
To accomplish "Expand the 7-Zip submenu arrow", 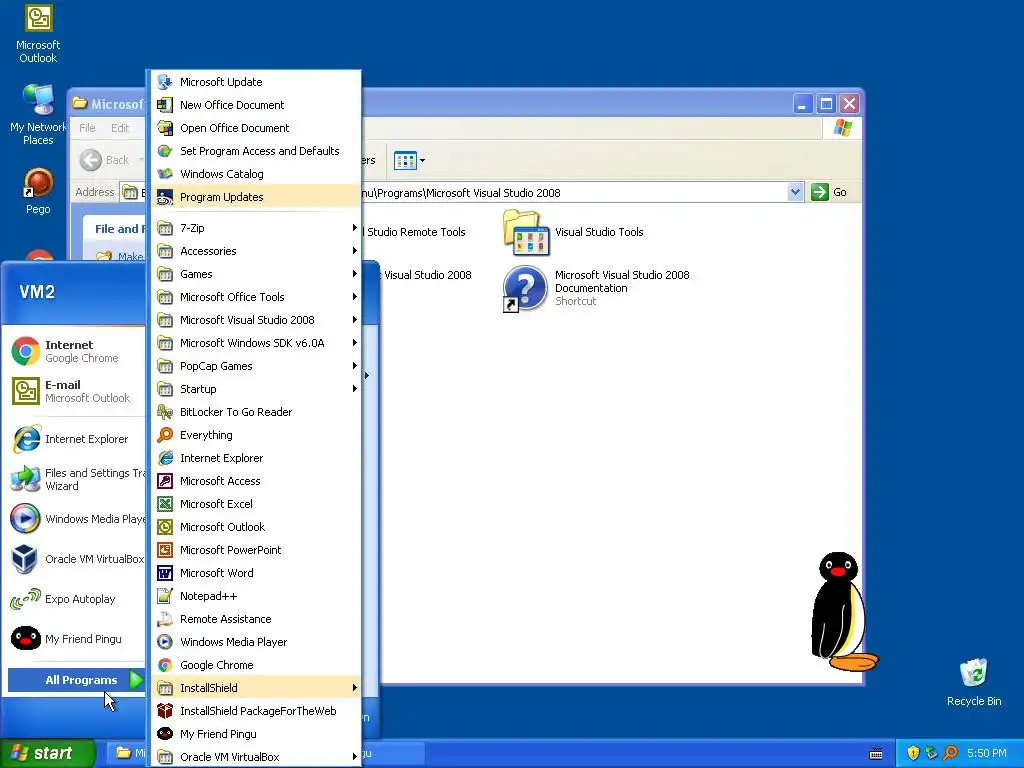I will pos(355,228).
